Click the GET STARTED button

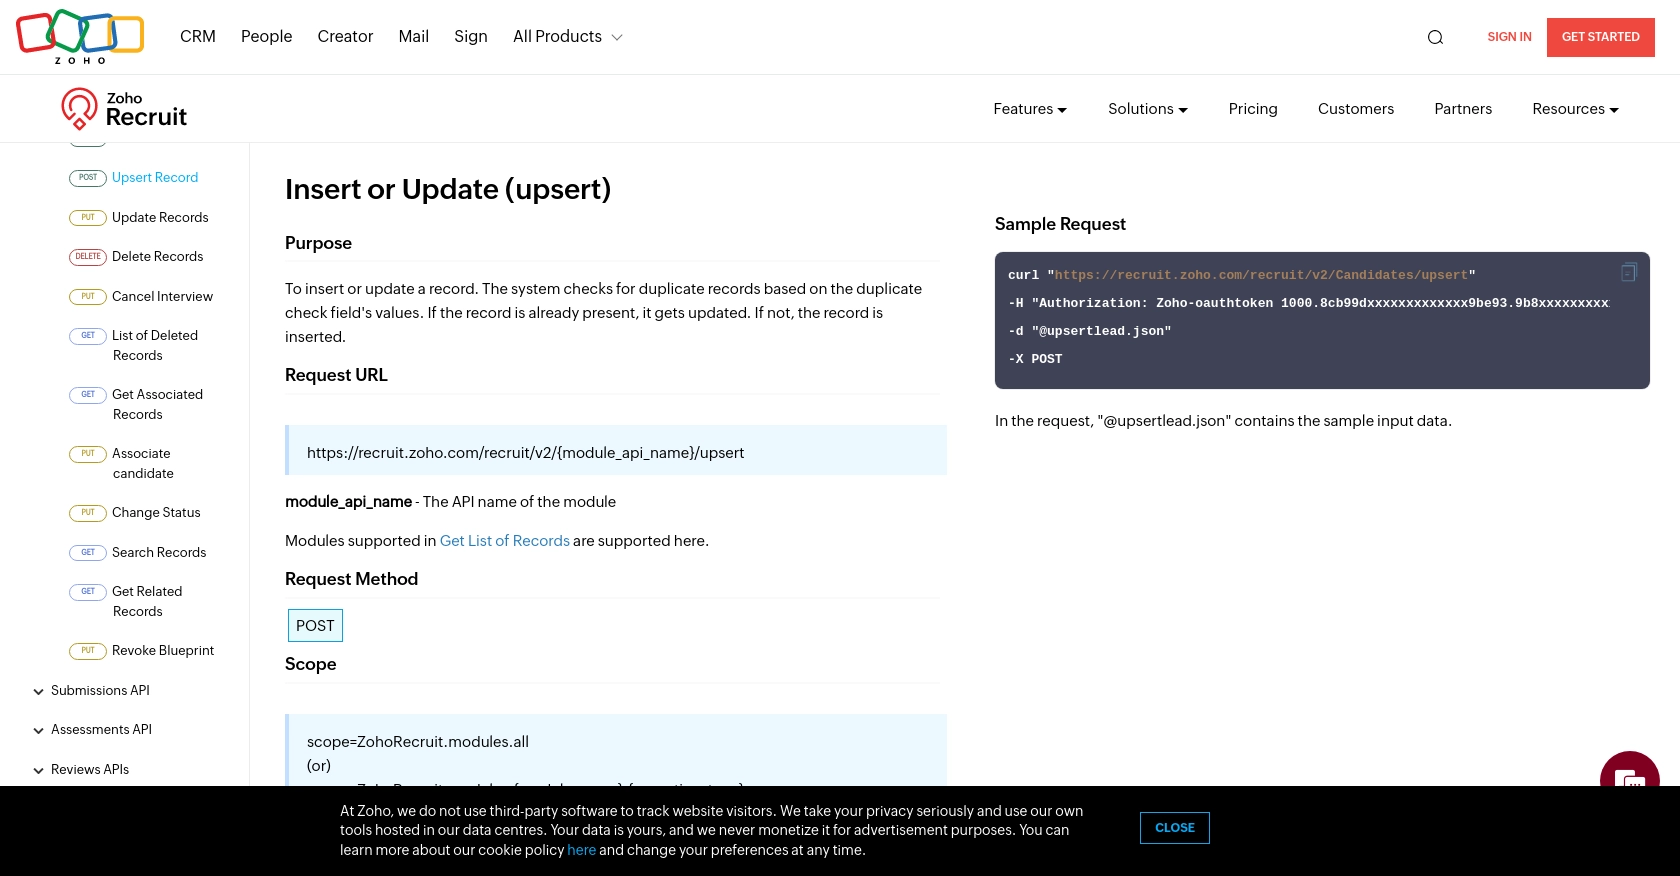(x=1600, y=37)
